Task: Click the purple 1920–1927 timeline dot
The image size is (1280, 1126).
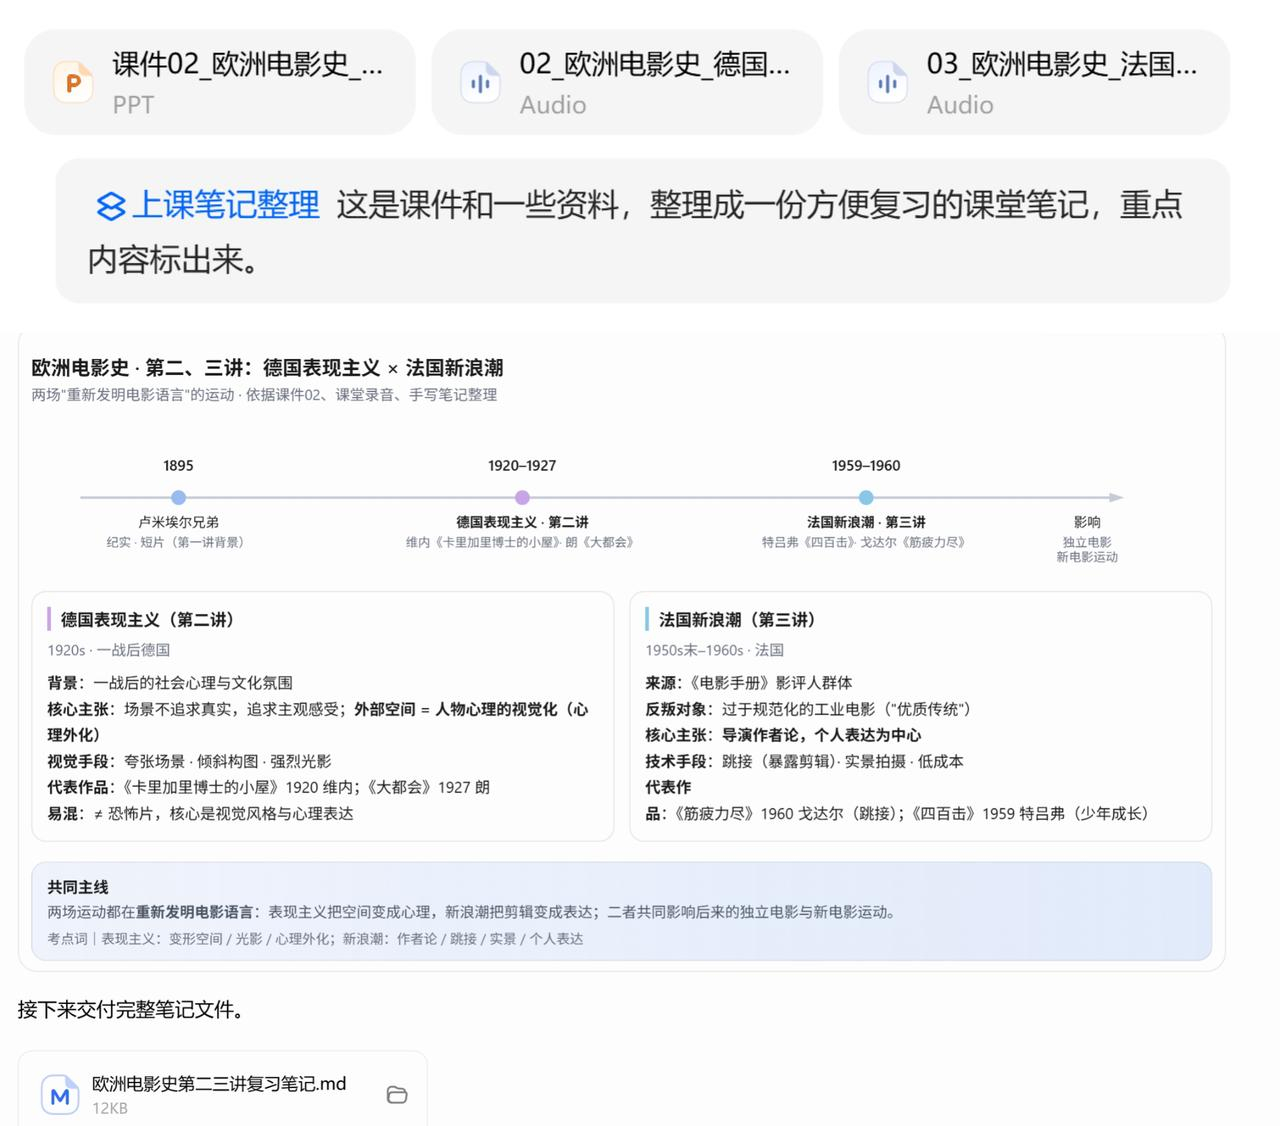Action: tap(522, 497)
